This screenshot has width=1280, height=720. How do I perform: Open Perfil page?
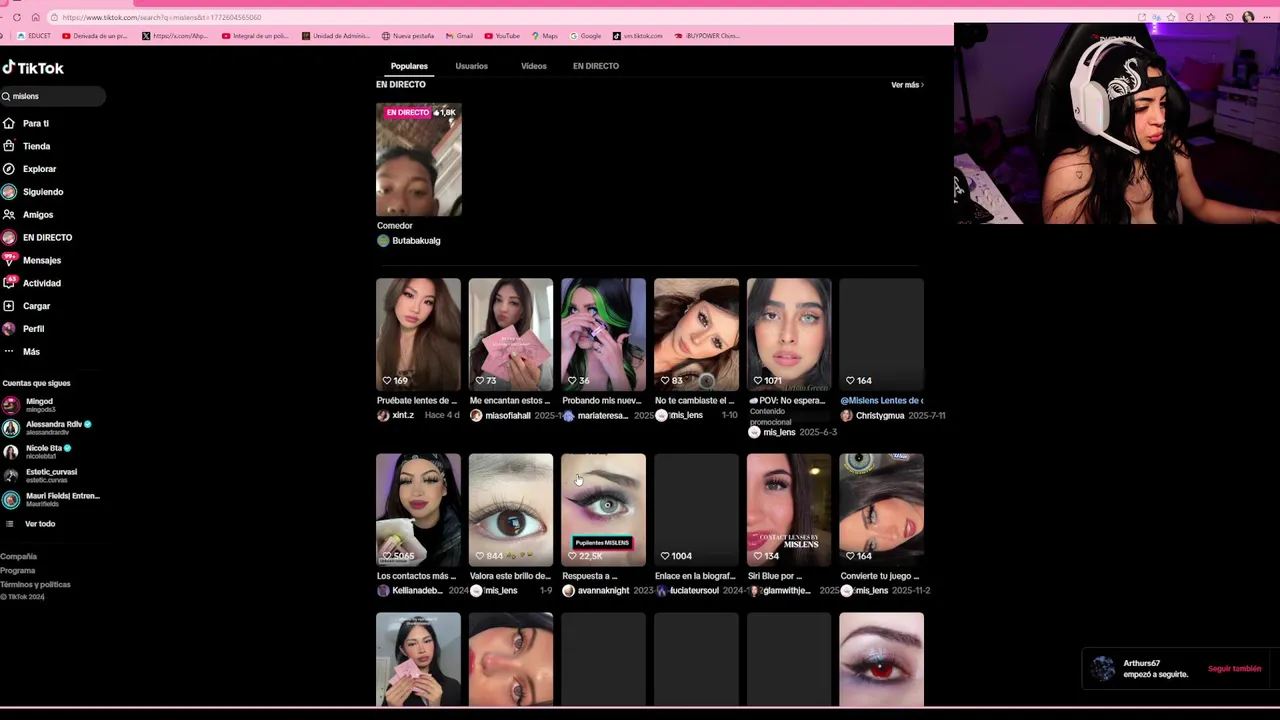pos(24,329)
